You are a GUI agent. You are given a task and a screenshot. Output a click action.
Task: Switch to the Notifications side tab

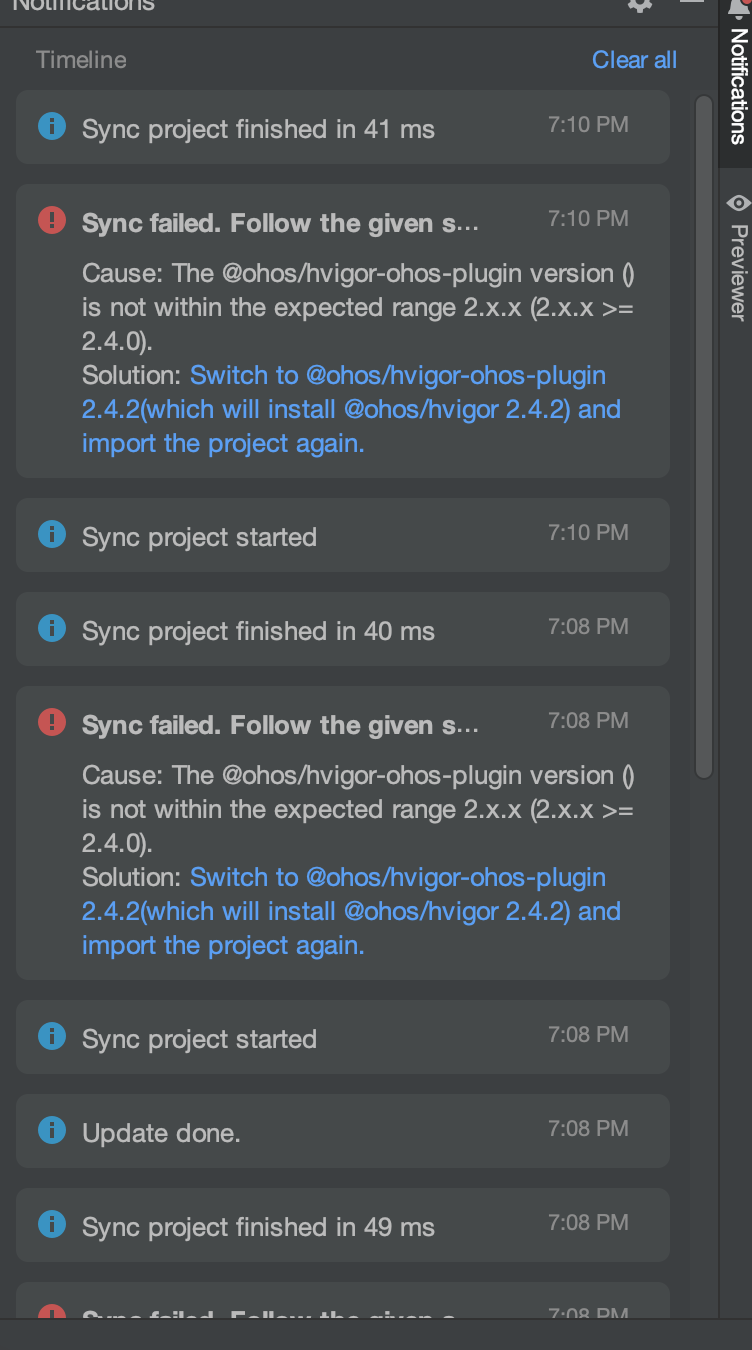[736, 83]
